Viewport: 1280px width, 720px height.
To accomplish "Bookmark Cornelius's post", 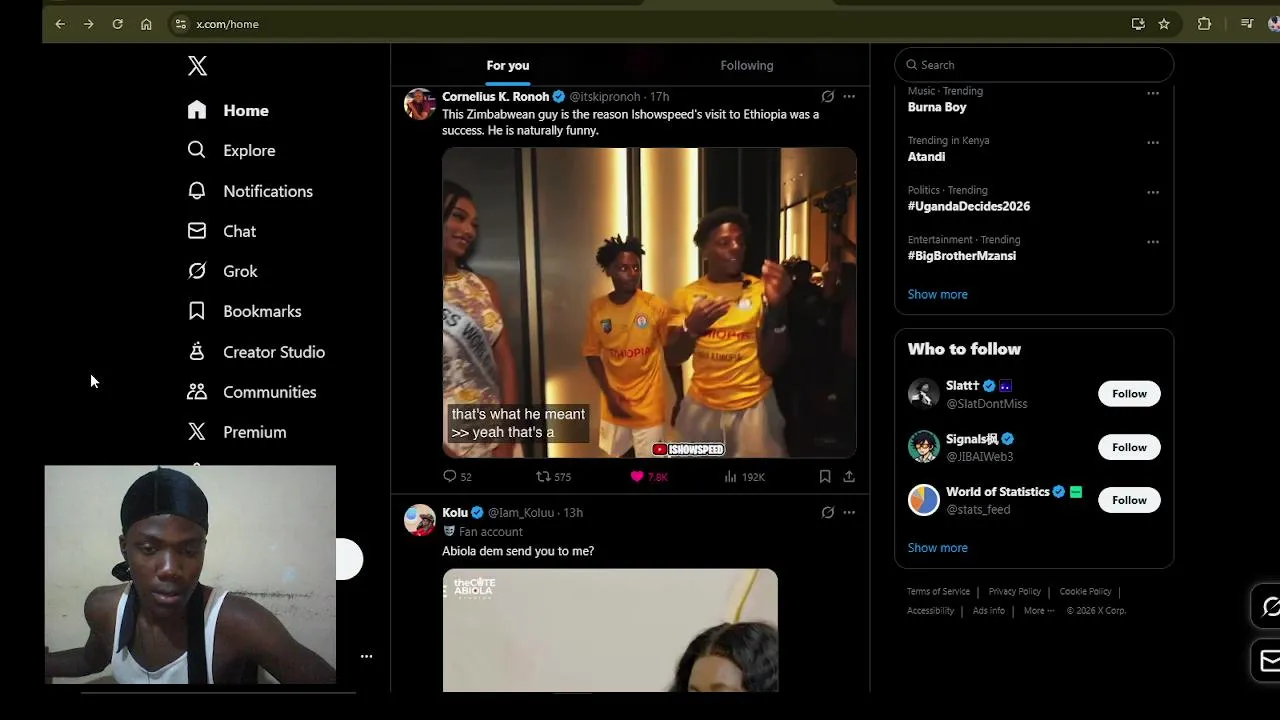I will tap(825, 477).
